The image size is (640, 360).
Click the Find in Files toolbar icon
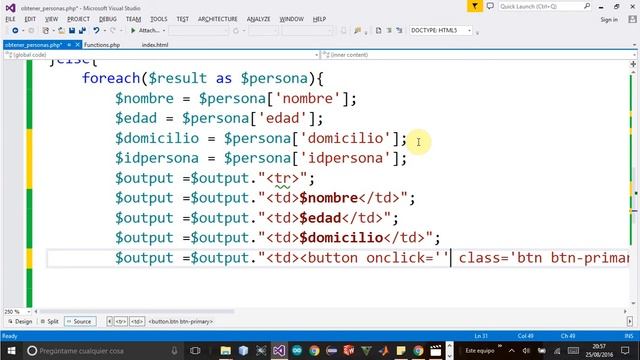[358, 31]
